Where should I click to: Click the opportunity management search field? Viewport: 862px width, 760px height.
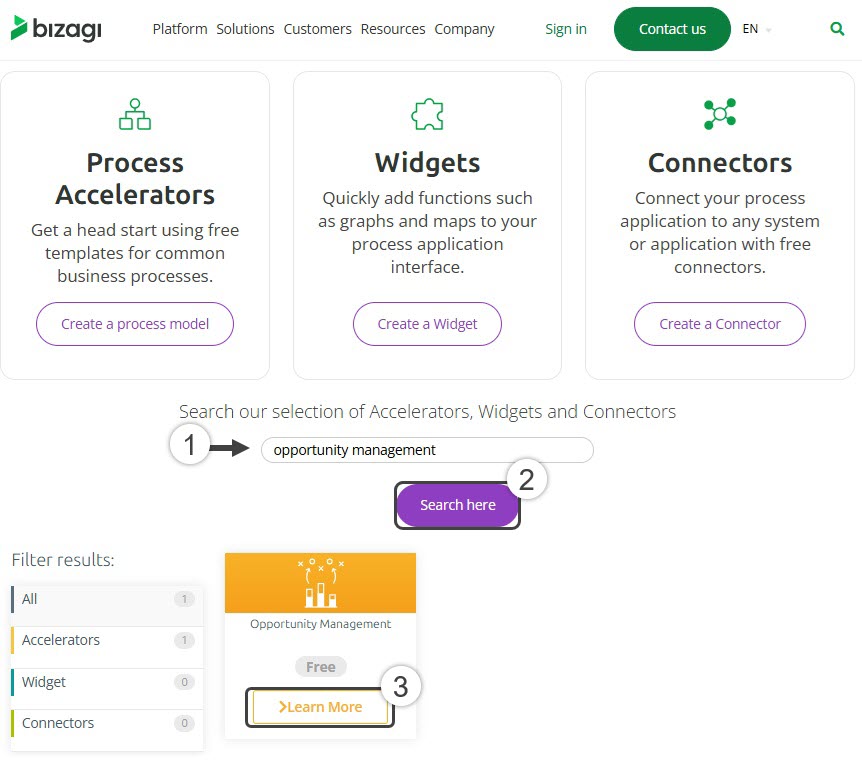point(427,450)
